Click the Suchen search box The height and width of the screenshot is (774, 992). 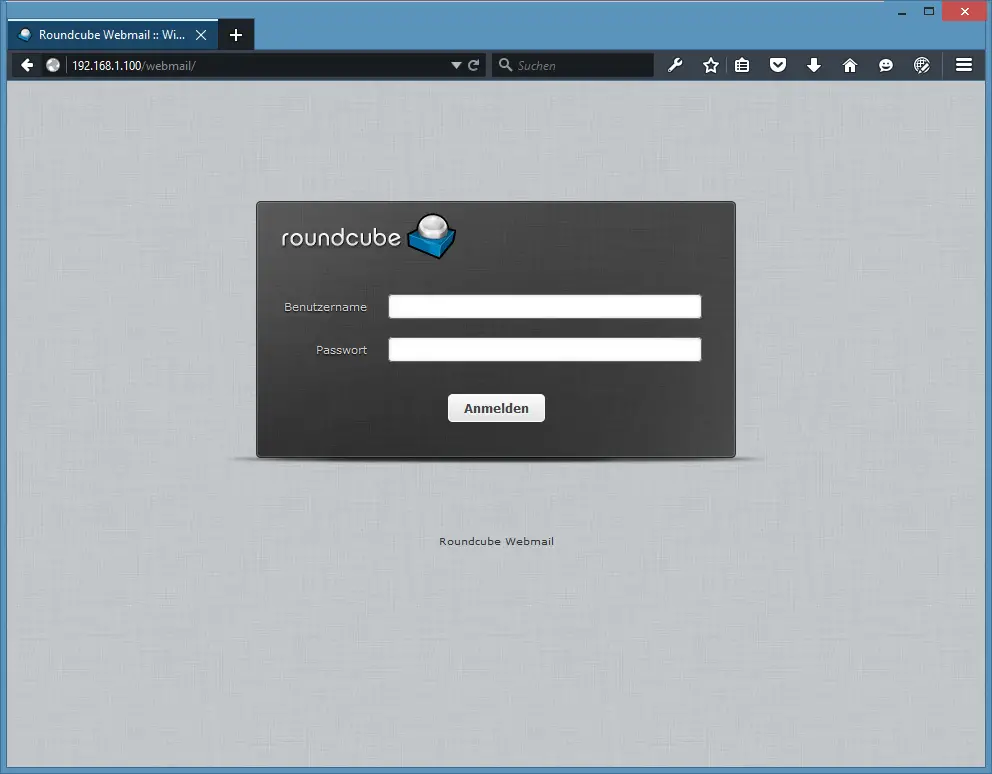[580, 65]
